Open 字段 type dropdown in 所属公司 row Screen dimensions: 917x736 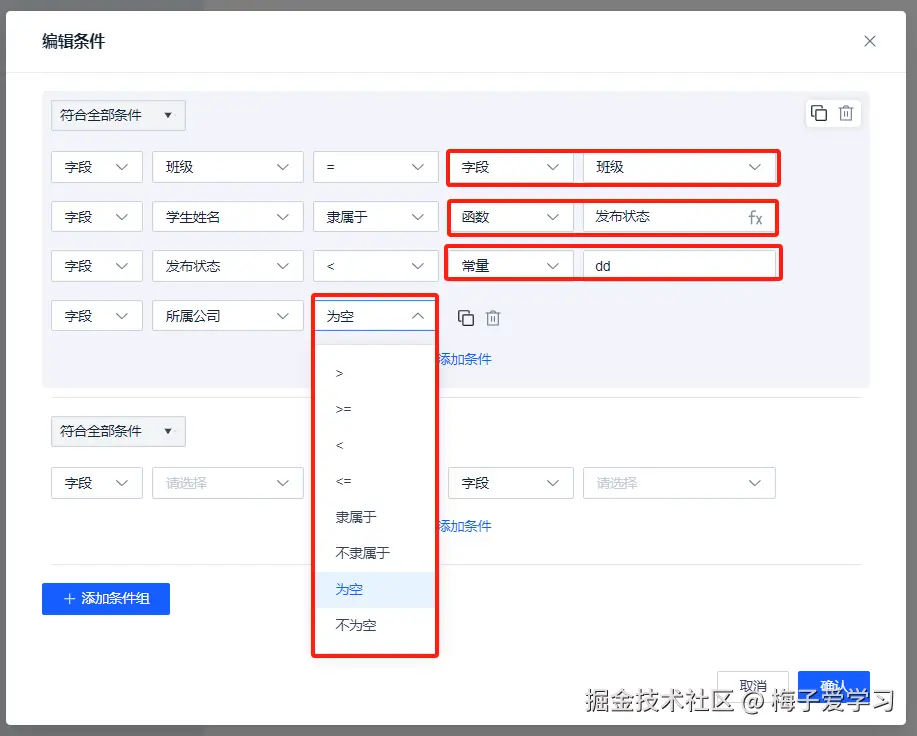[x=96, y=316]
